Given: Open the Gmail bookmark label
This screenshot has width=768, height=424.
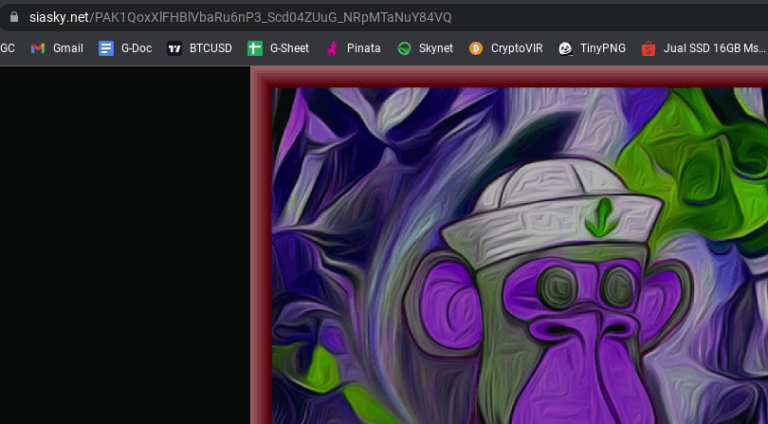Looking at the screenshot, I should [x=68, y=48].
